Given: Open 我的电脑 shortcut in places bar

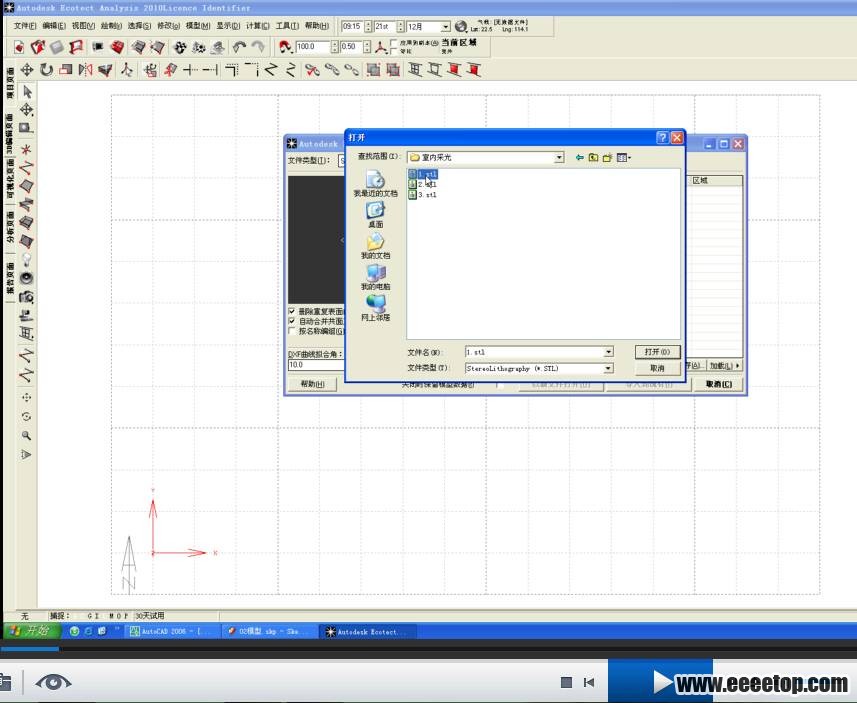Looking at the screenshot, I should click(375, 277).
